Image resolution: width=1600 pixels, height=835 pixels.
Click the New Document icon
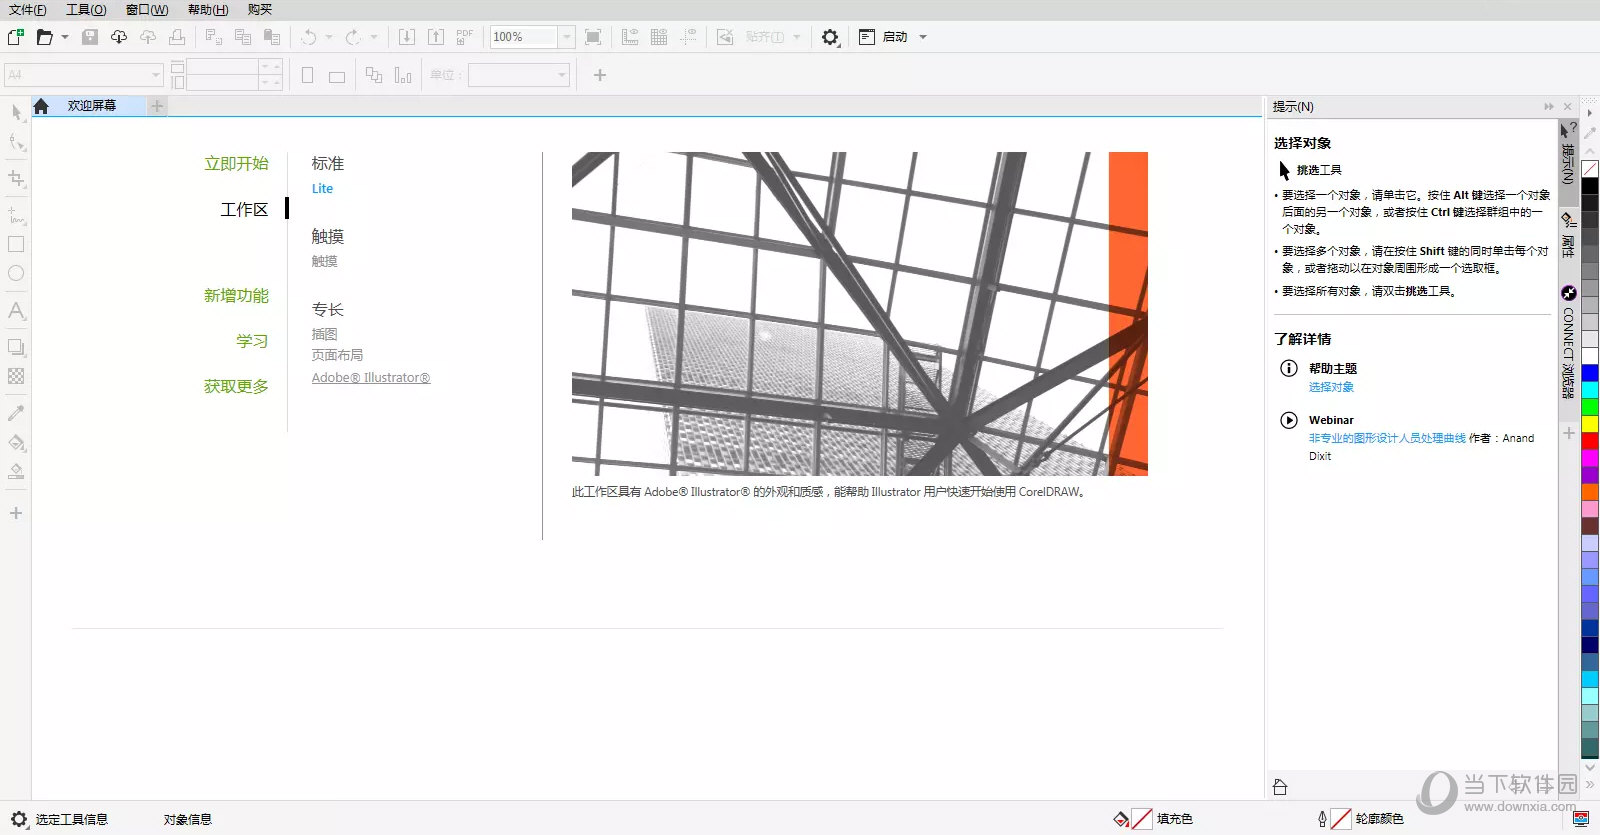pos(15,37)
